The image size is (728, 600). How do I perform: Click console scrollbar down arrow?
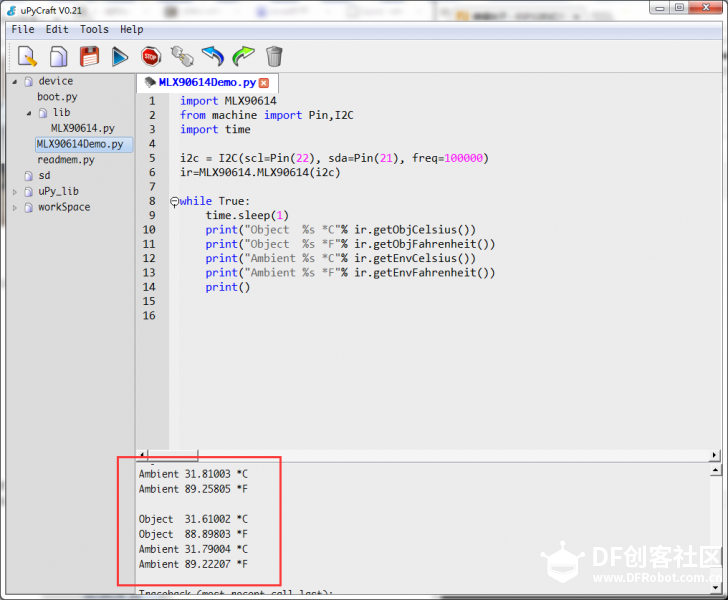tap(715, 587)
